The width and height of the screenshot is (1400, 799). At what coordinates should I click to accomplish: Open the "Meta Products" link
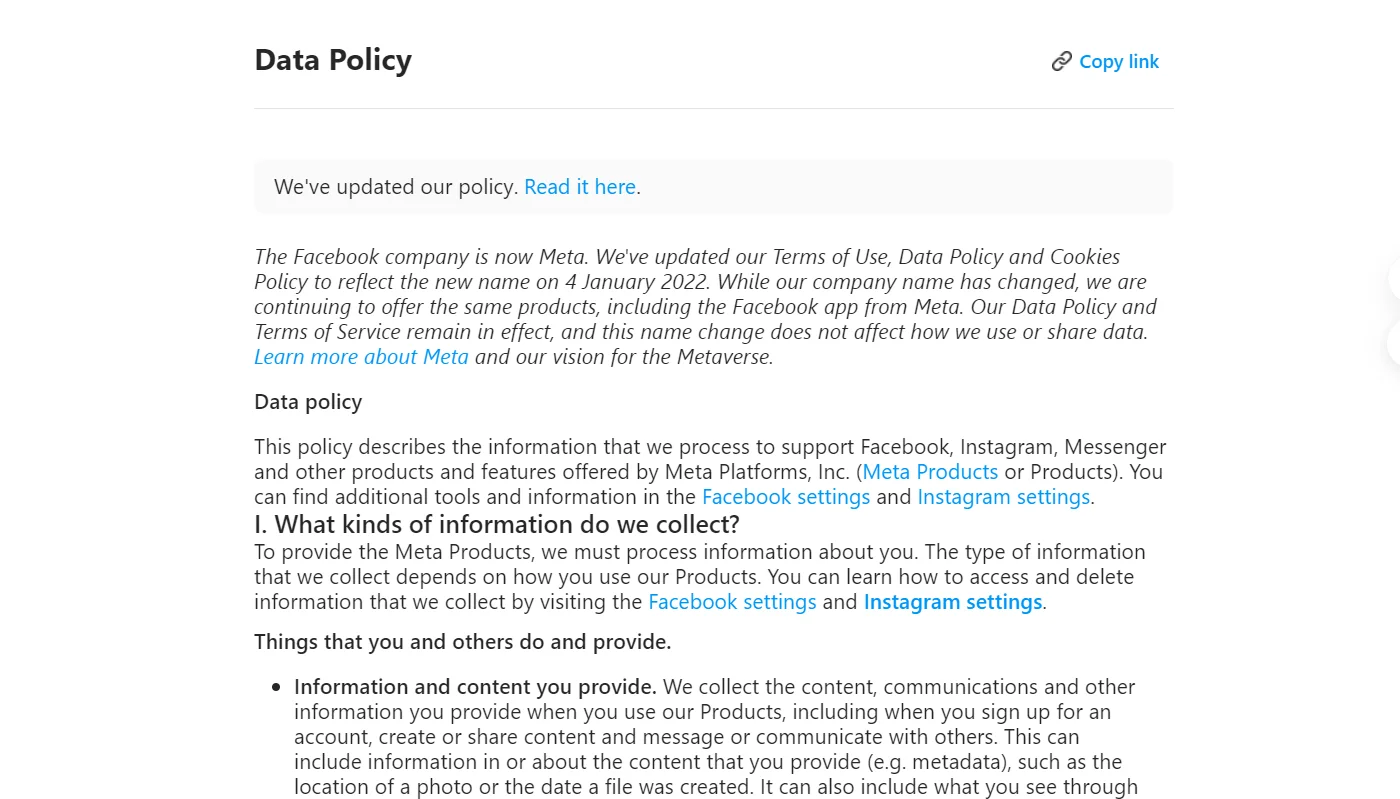929,471
